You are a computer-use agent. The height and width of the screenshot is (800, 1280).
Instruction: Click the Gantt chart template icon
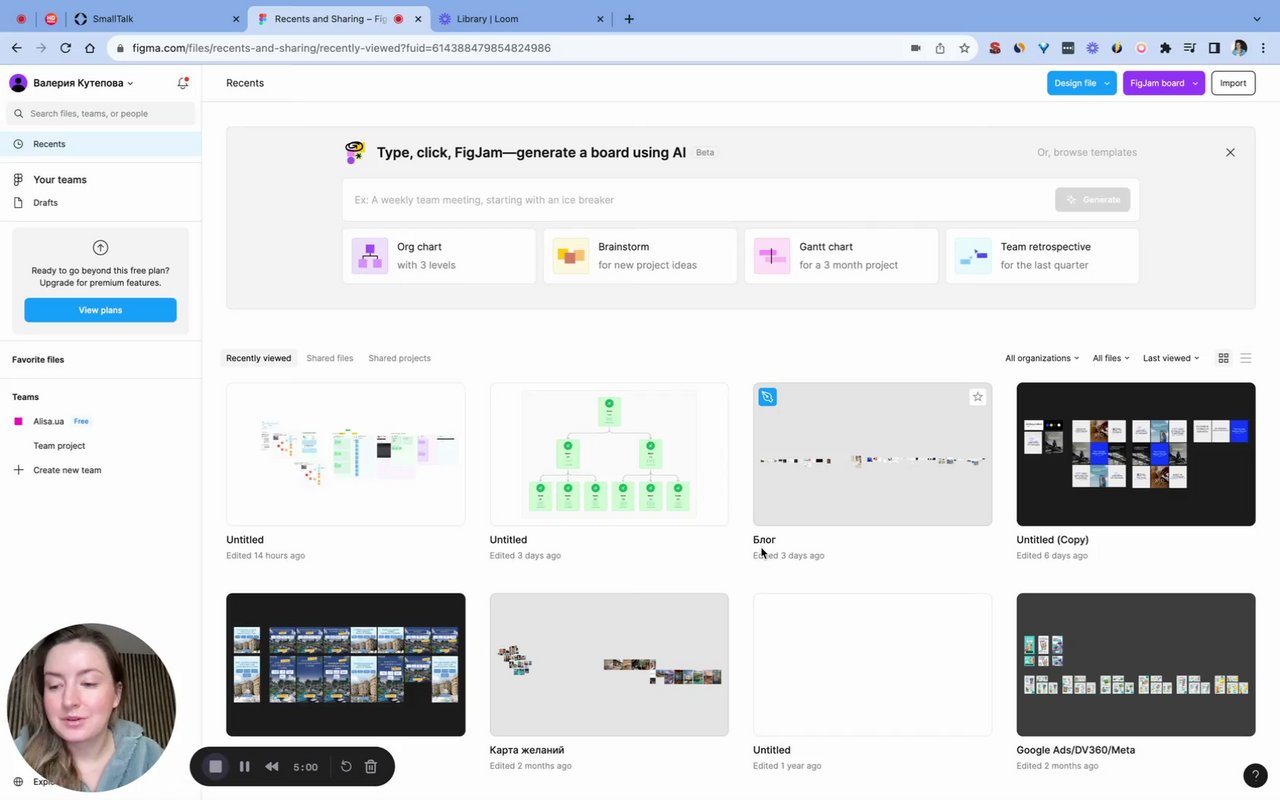(772, 256)
